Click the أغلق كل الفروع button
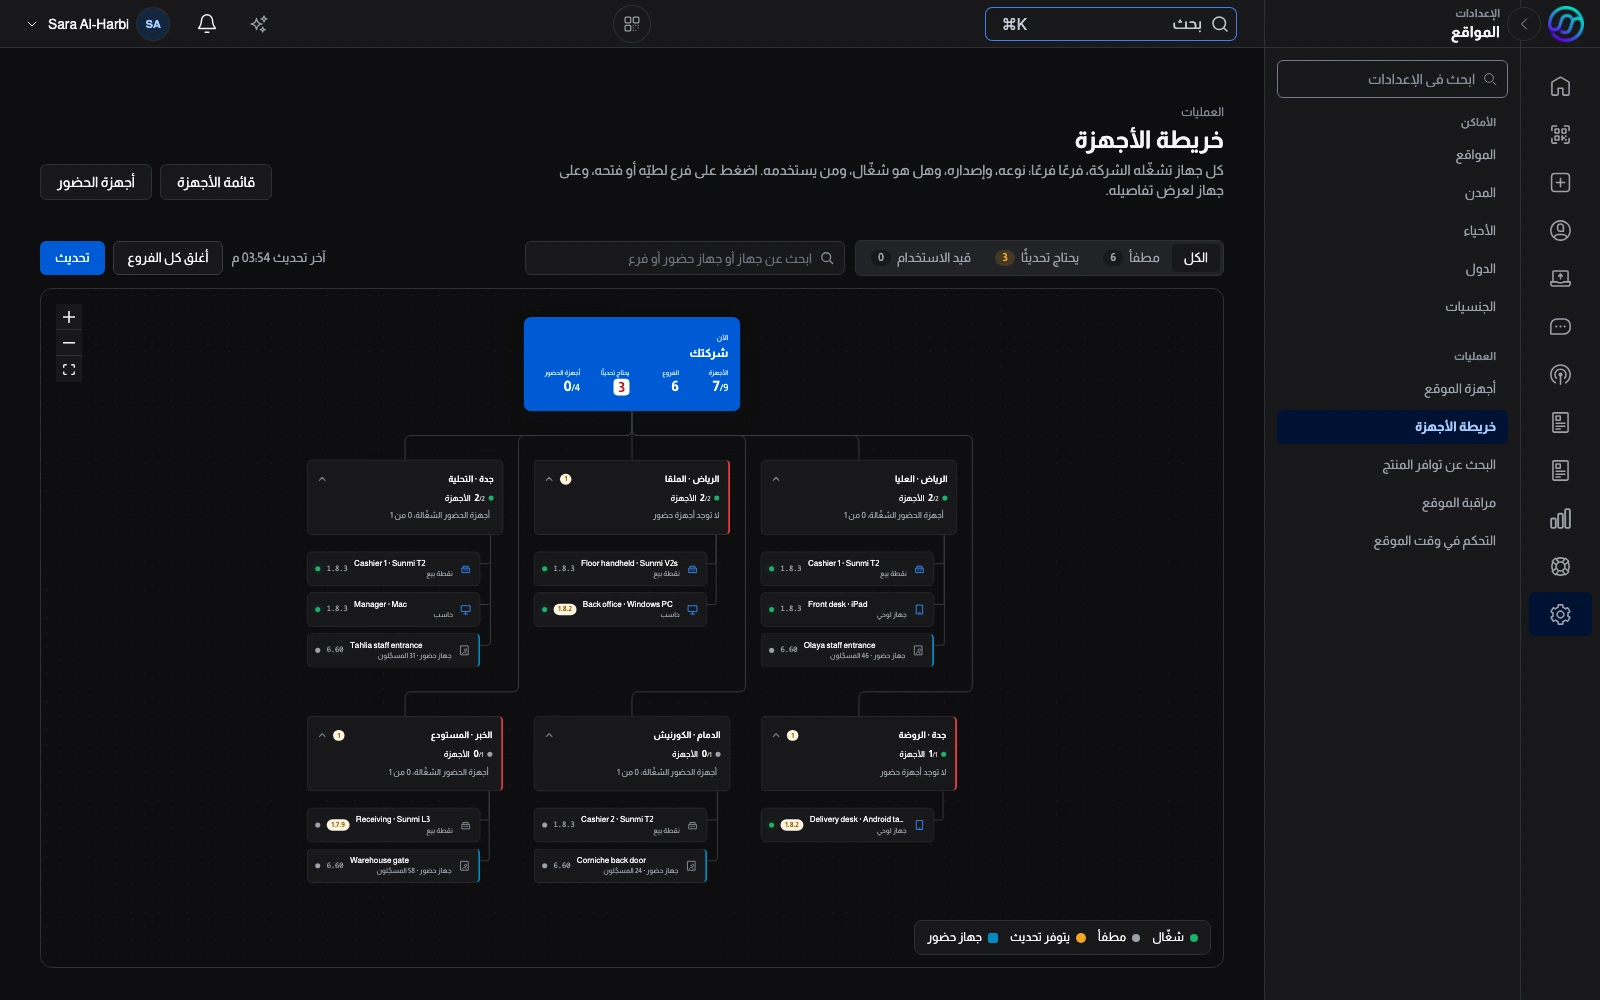1600x1000 pixels. click(168, 258)
